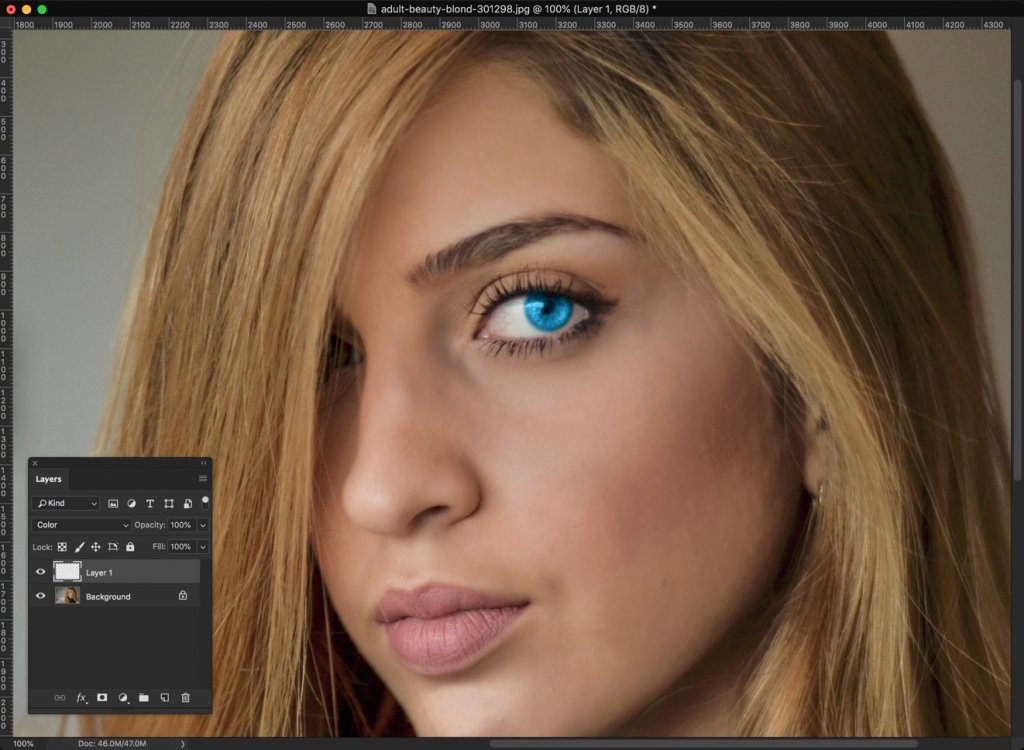
Task: Toggle visibility of Layer 1
Action: [x=40, y=571]
